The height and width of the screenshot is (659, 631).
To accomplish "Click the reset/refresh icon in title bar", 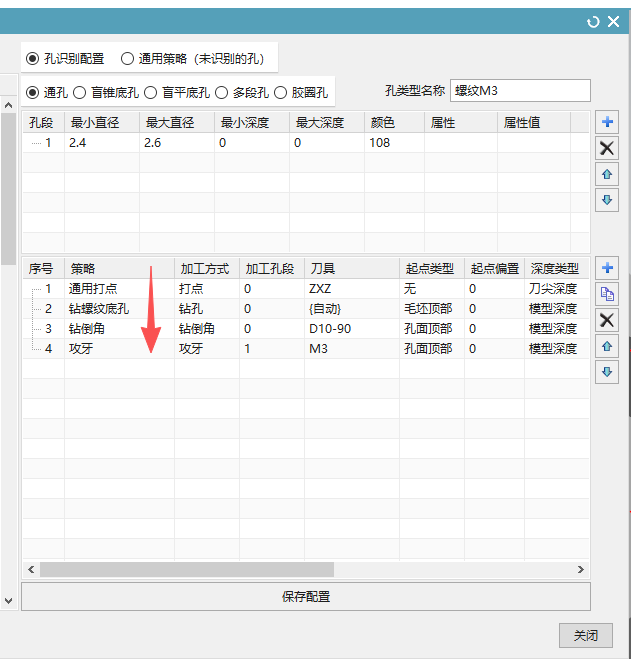I will [x=593, y=22].
